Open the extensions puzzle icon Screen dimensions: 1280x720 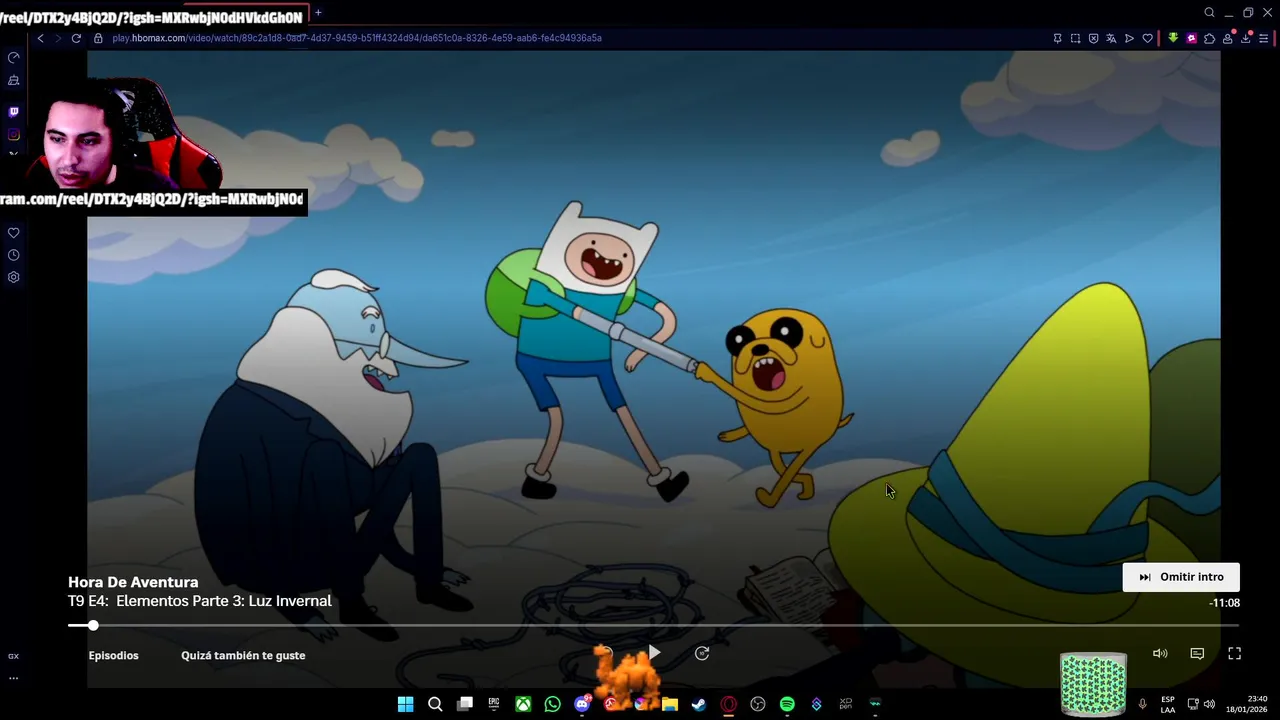pos(1209,38)
